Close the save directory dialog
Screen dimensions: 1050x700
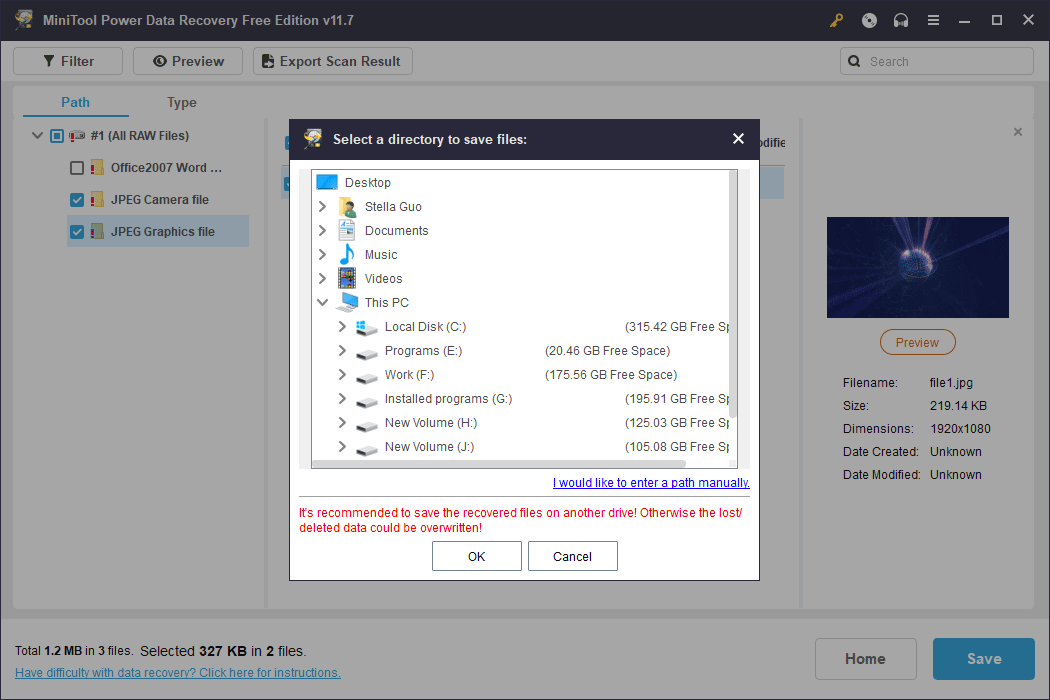738,139
